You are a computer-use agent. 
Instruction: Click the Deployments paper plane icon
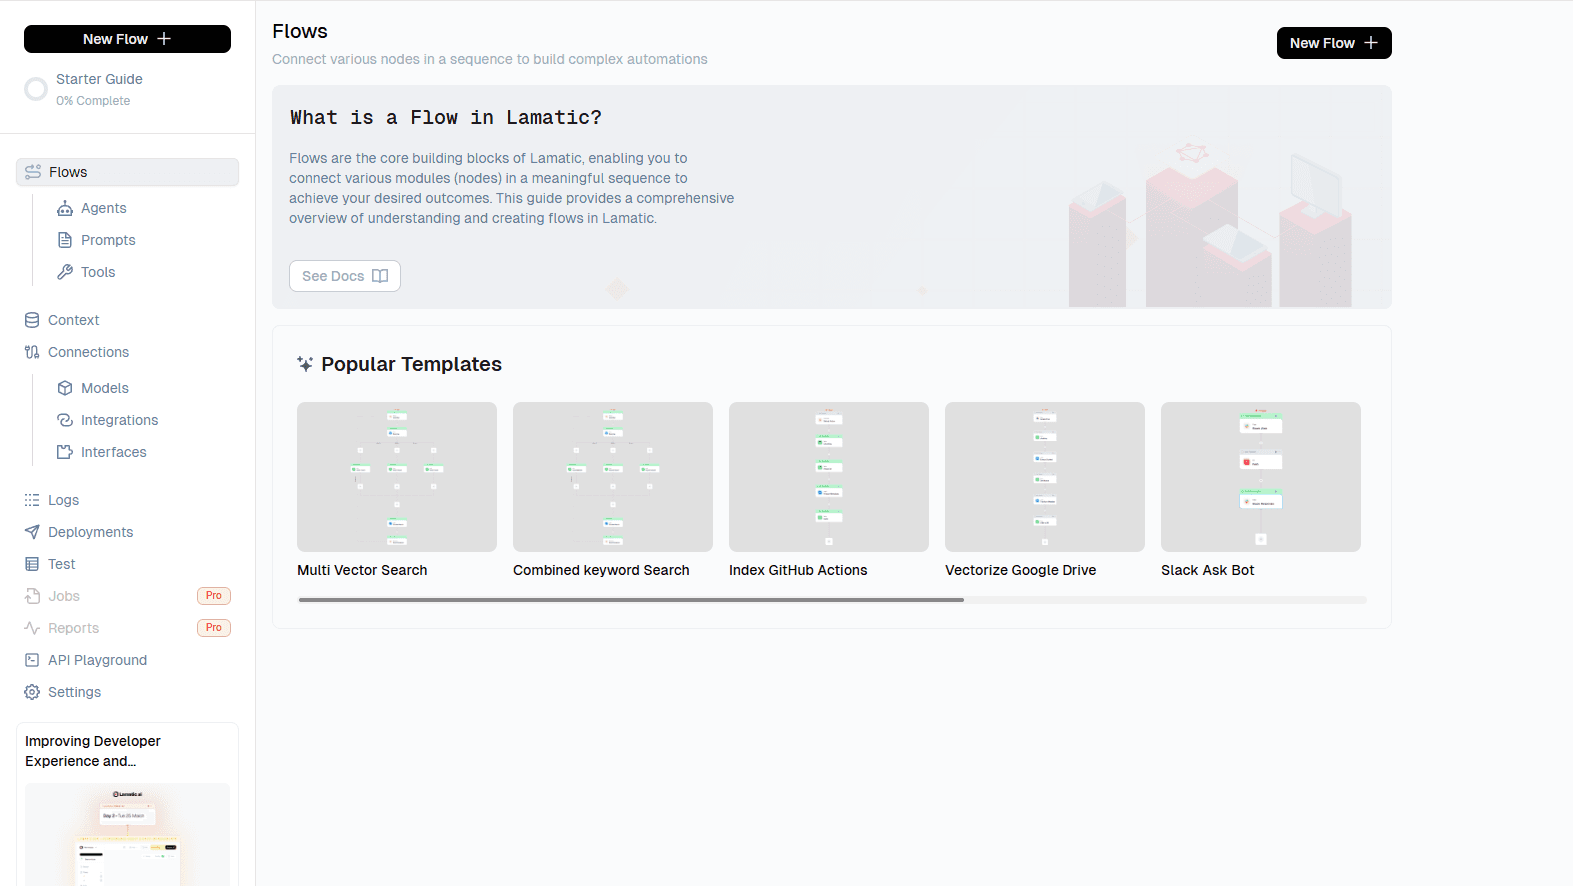click(x=32, y=532)
